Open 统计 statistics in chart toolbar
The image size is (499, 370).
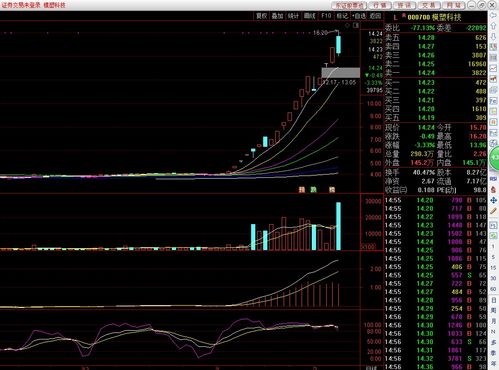293,16
